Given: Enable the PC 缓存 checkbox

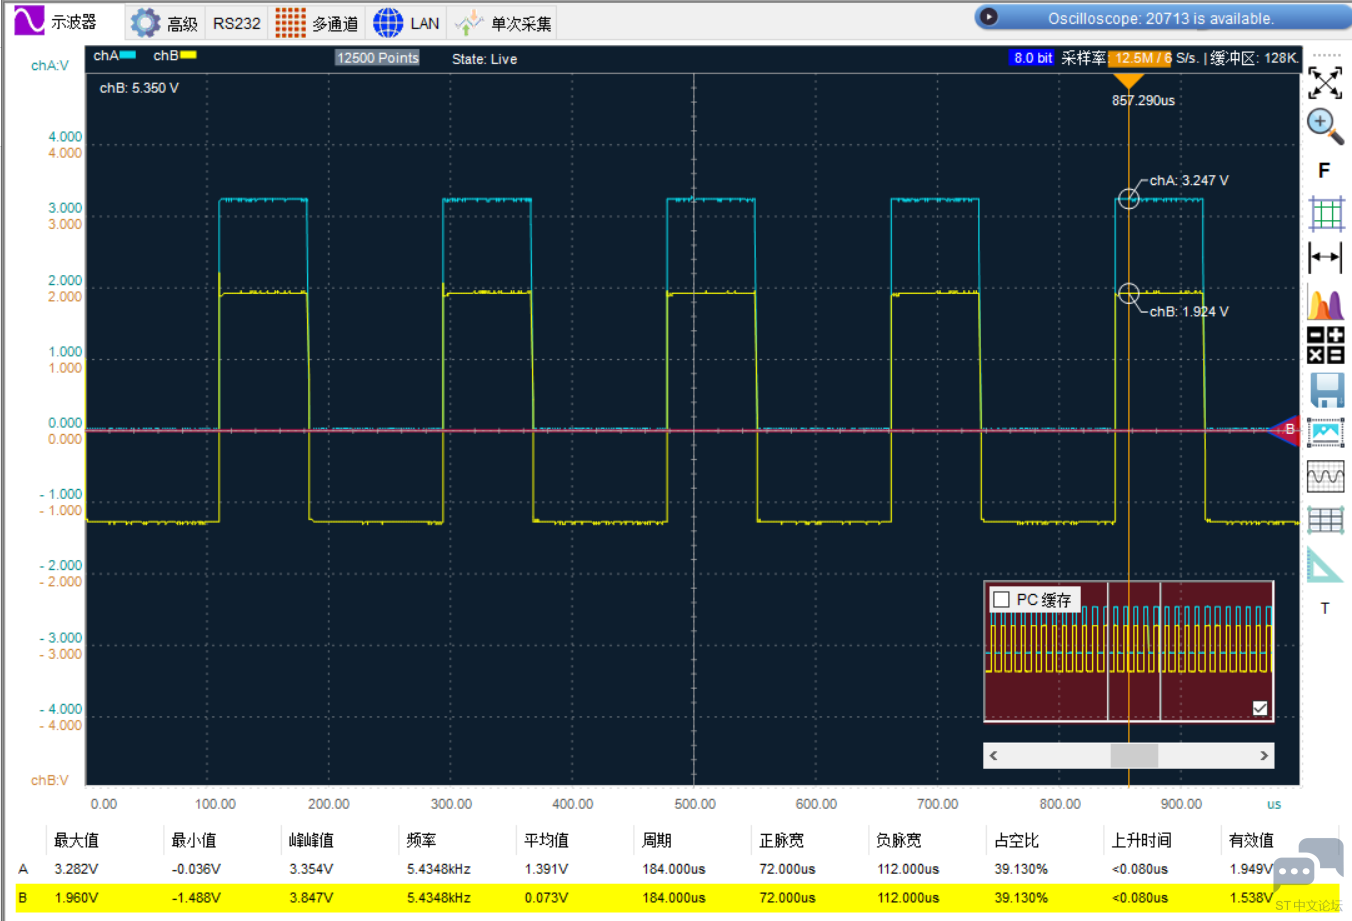Looking at the screenshot, I should pos(1001,600).
